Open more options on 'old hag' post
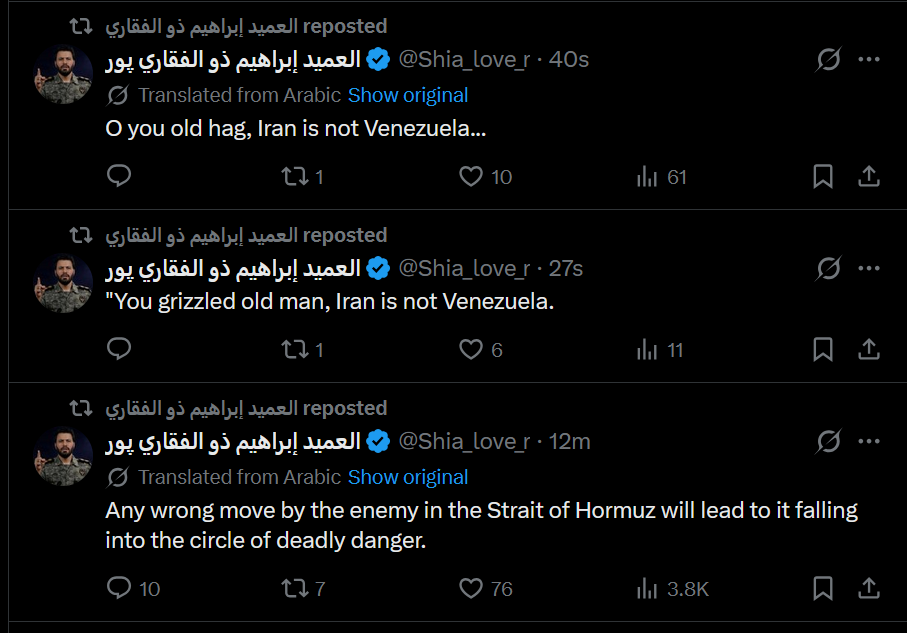Viewport: 907px width, 633px height. click(x=869, y=60)
